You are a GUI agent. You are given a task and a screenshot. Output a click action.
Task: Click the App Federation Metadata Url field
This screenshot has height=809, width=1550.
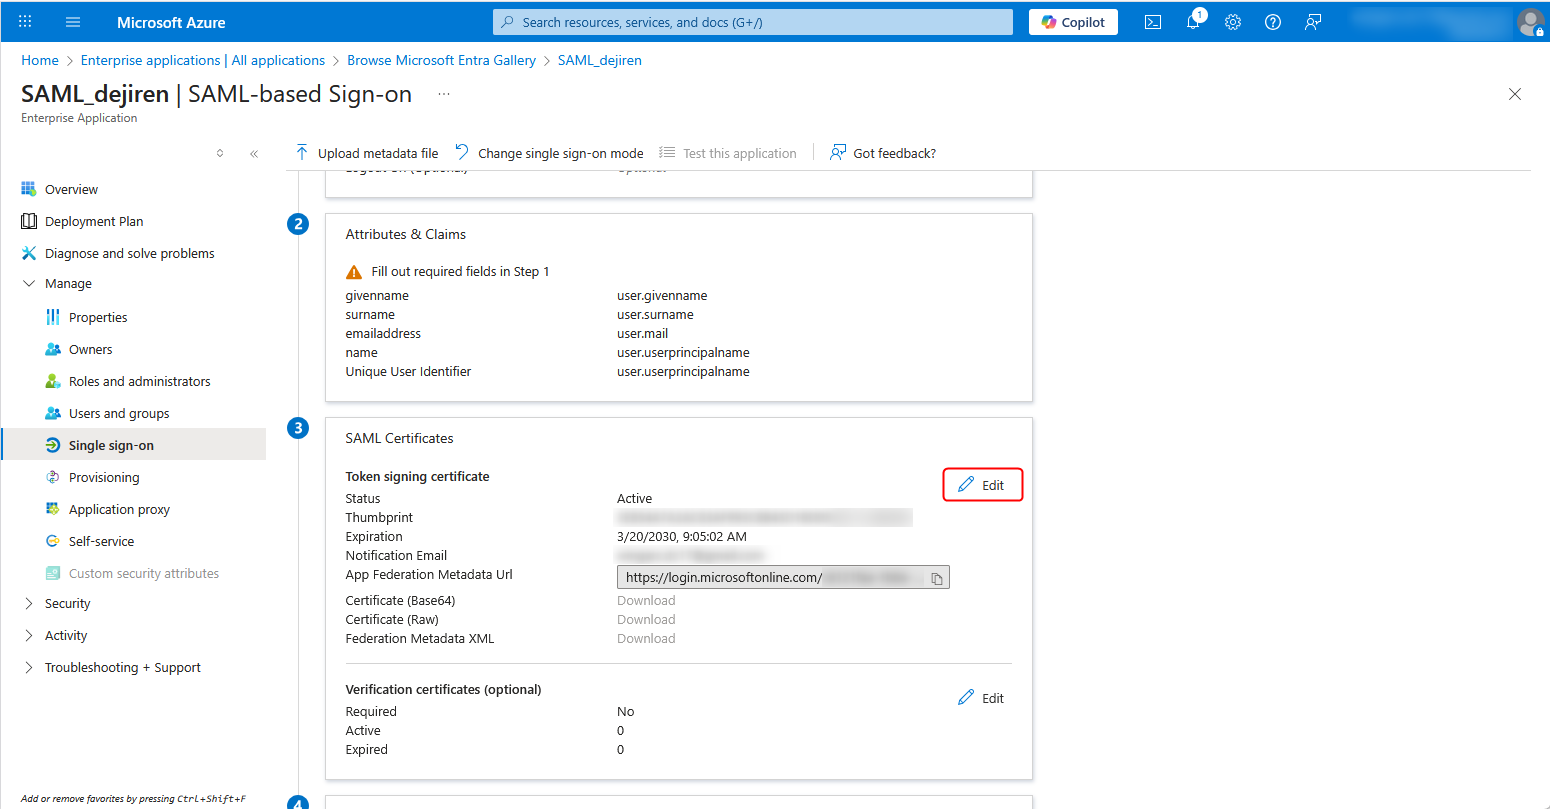click(783, 577)
